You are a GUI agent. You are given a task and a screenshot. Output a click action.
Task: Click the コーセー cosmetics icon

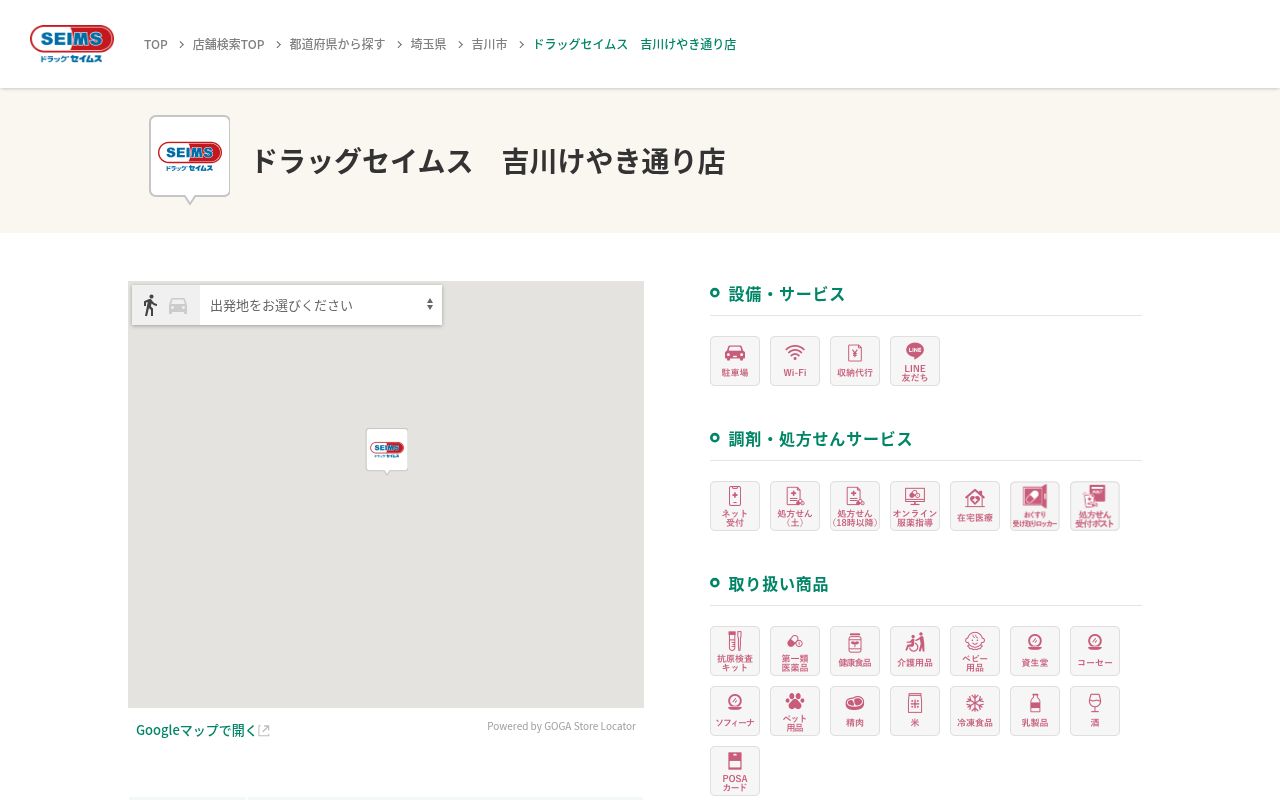click(x=1095, y=651)
